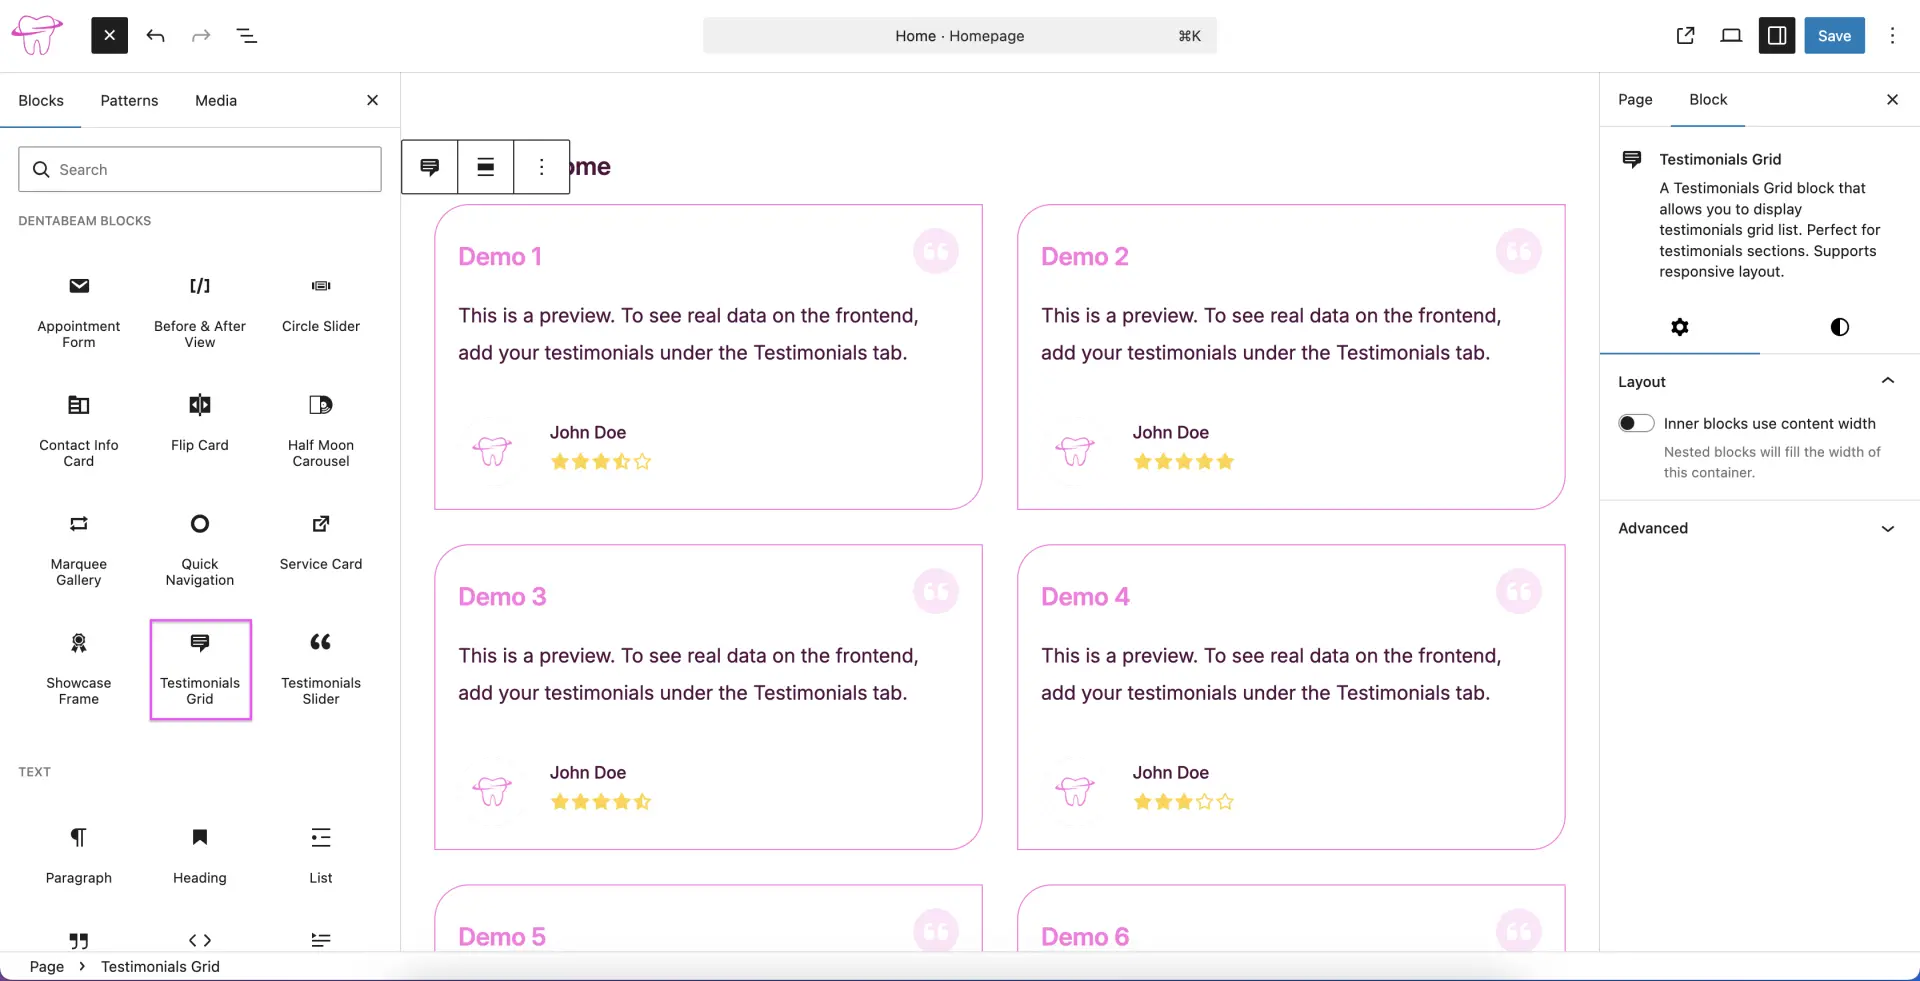Insert the Showcase Frame block

[79, 668]
